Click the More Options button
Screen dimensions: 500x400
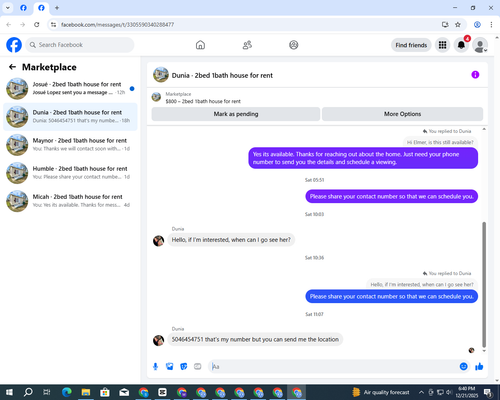pyautogui.click(x=402, y=114)
